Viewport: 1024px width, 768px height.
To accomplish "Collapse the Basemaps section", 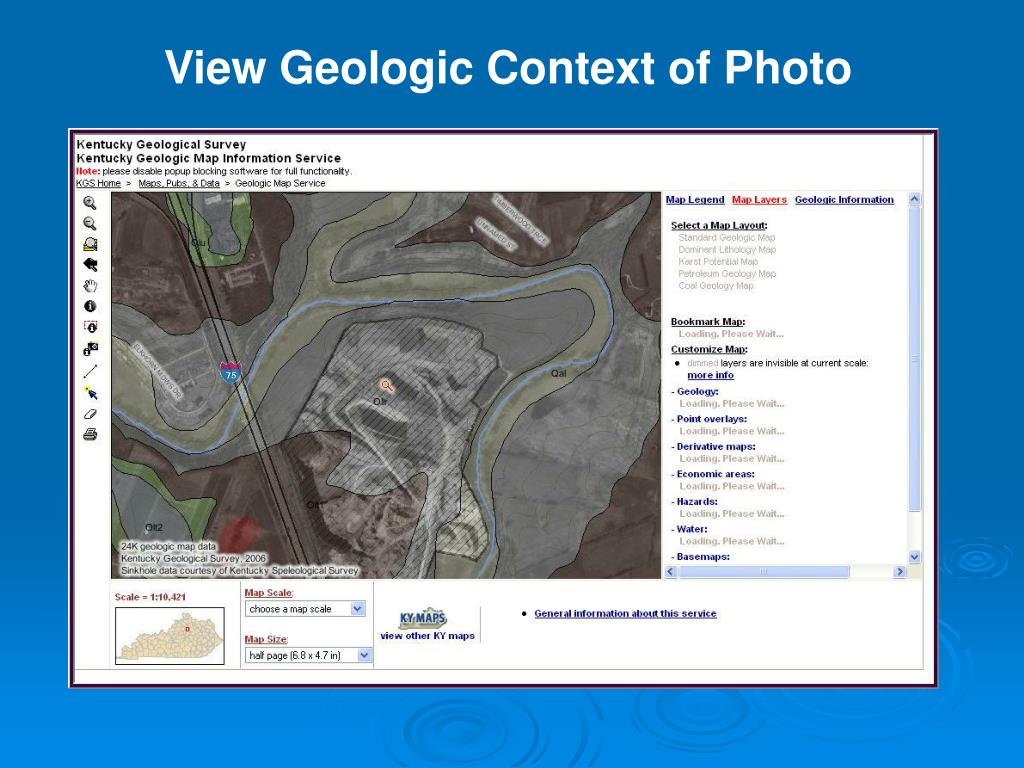I will click(701, 556).
